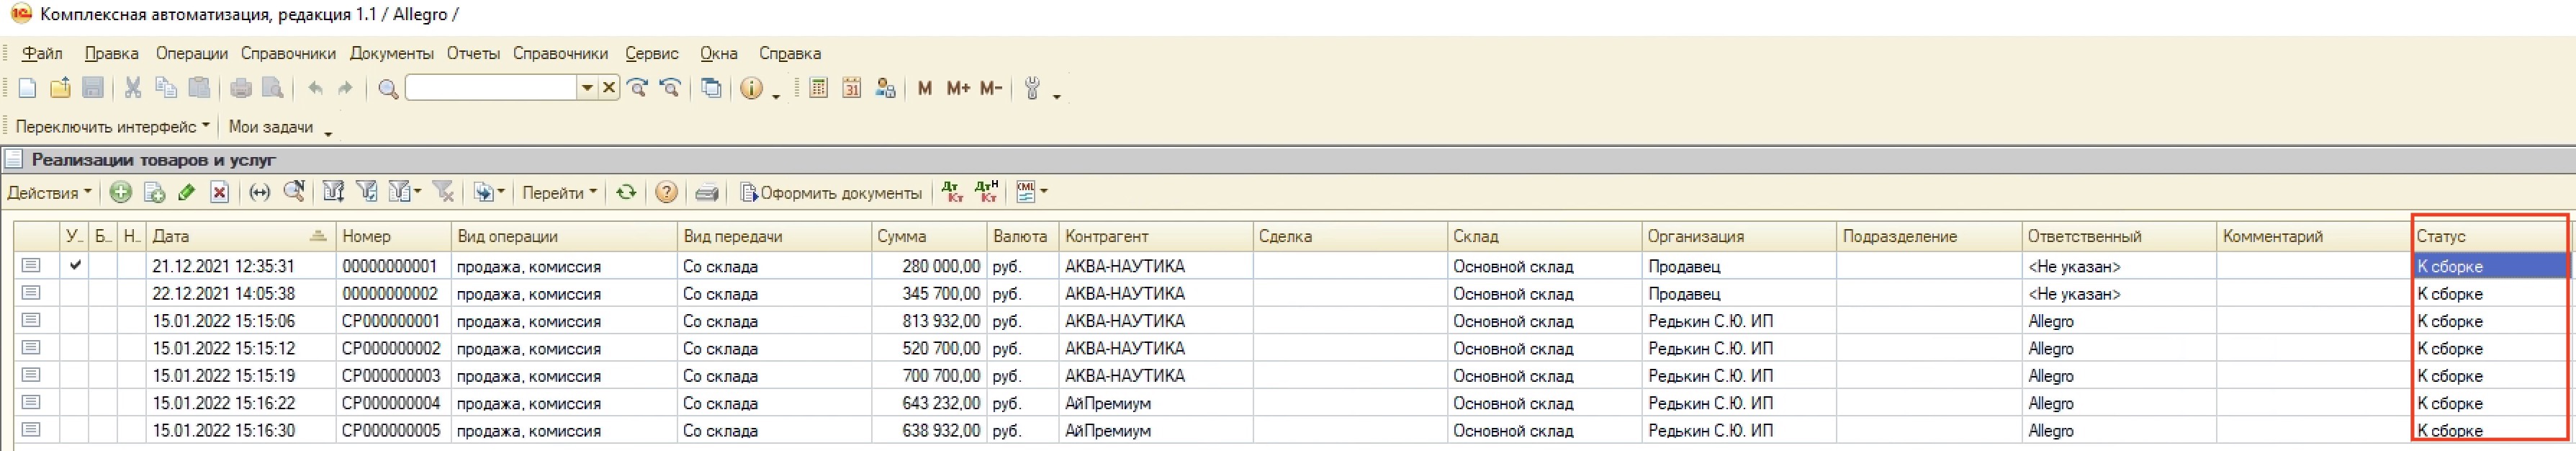The width and height of the screenshot is (2576, 451).
Task: Click the filter by current value icon
Action: coord(367,192)
